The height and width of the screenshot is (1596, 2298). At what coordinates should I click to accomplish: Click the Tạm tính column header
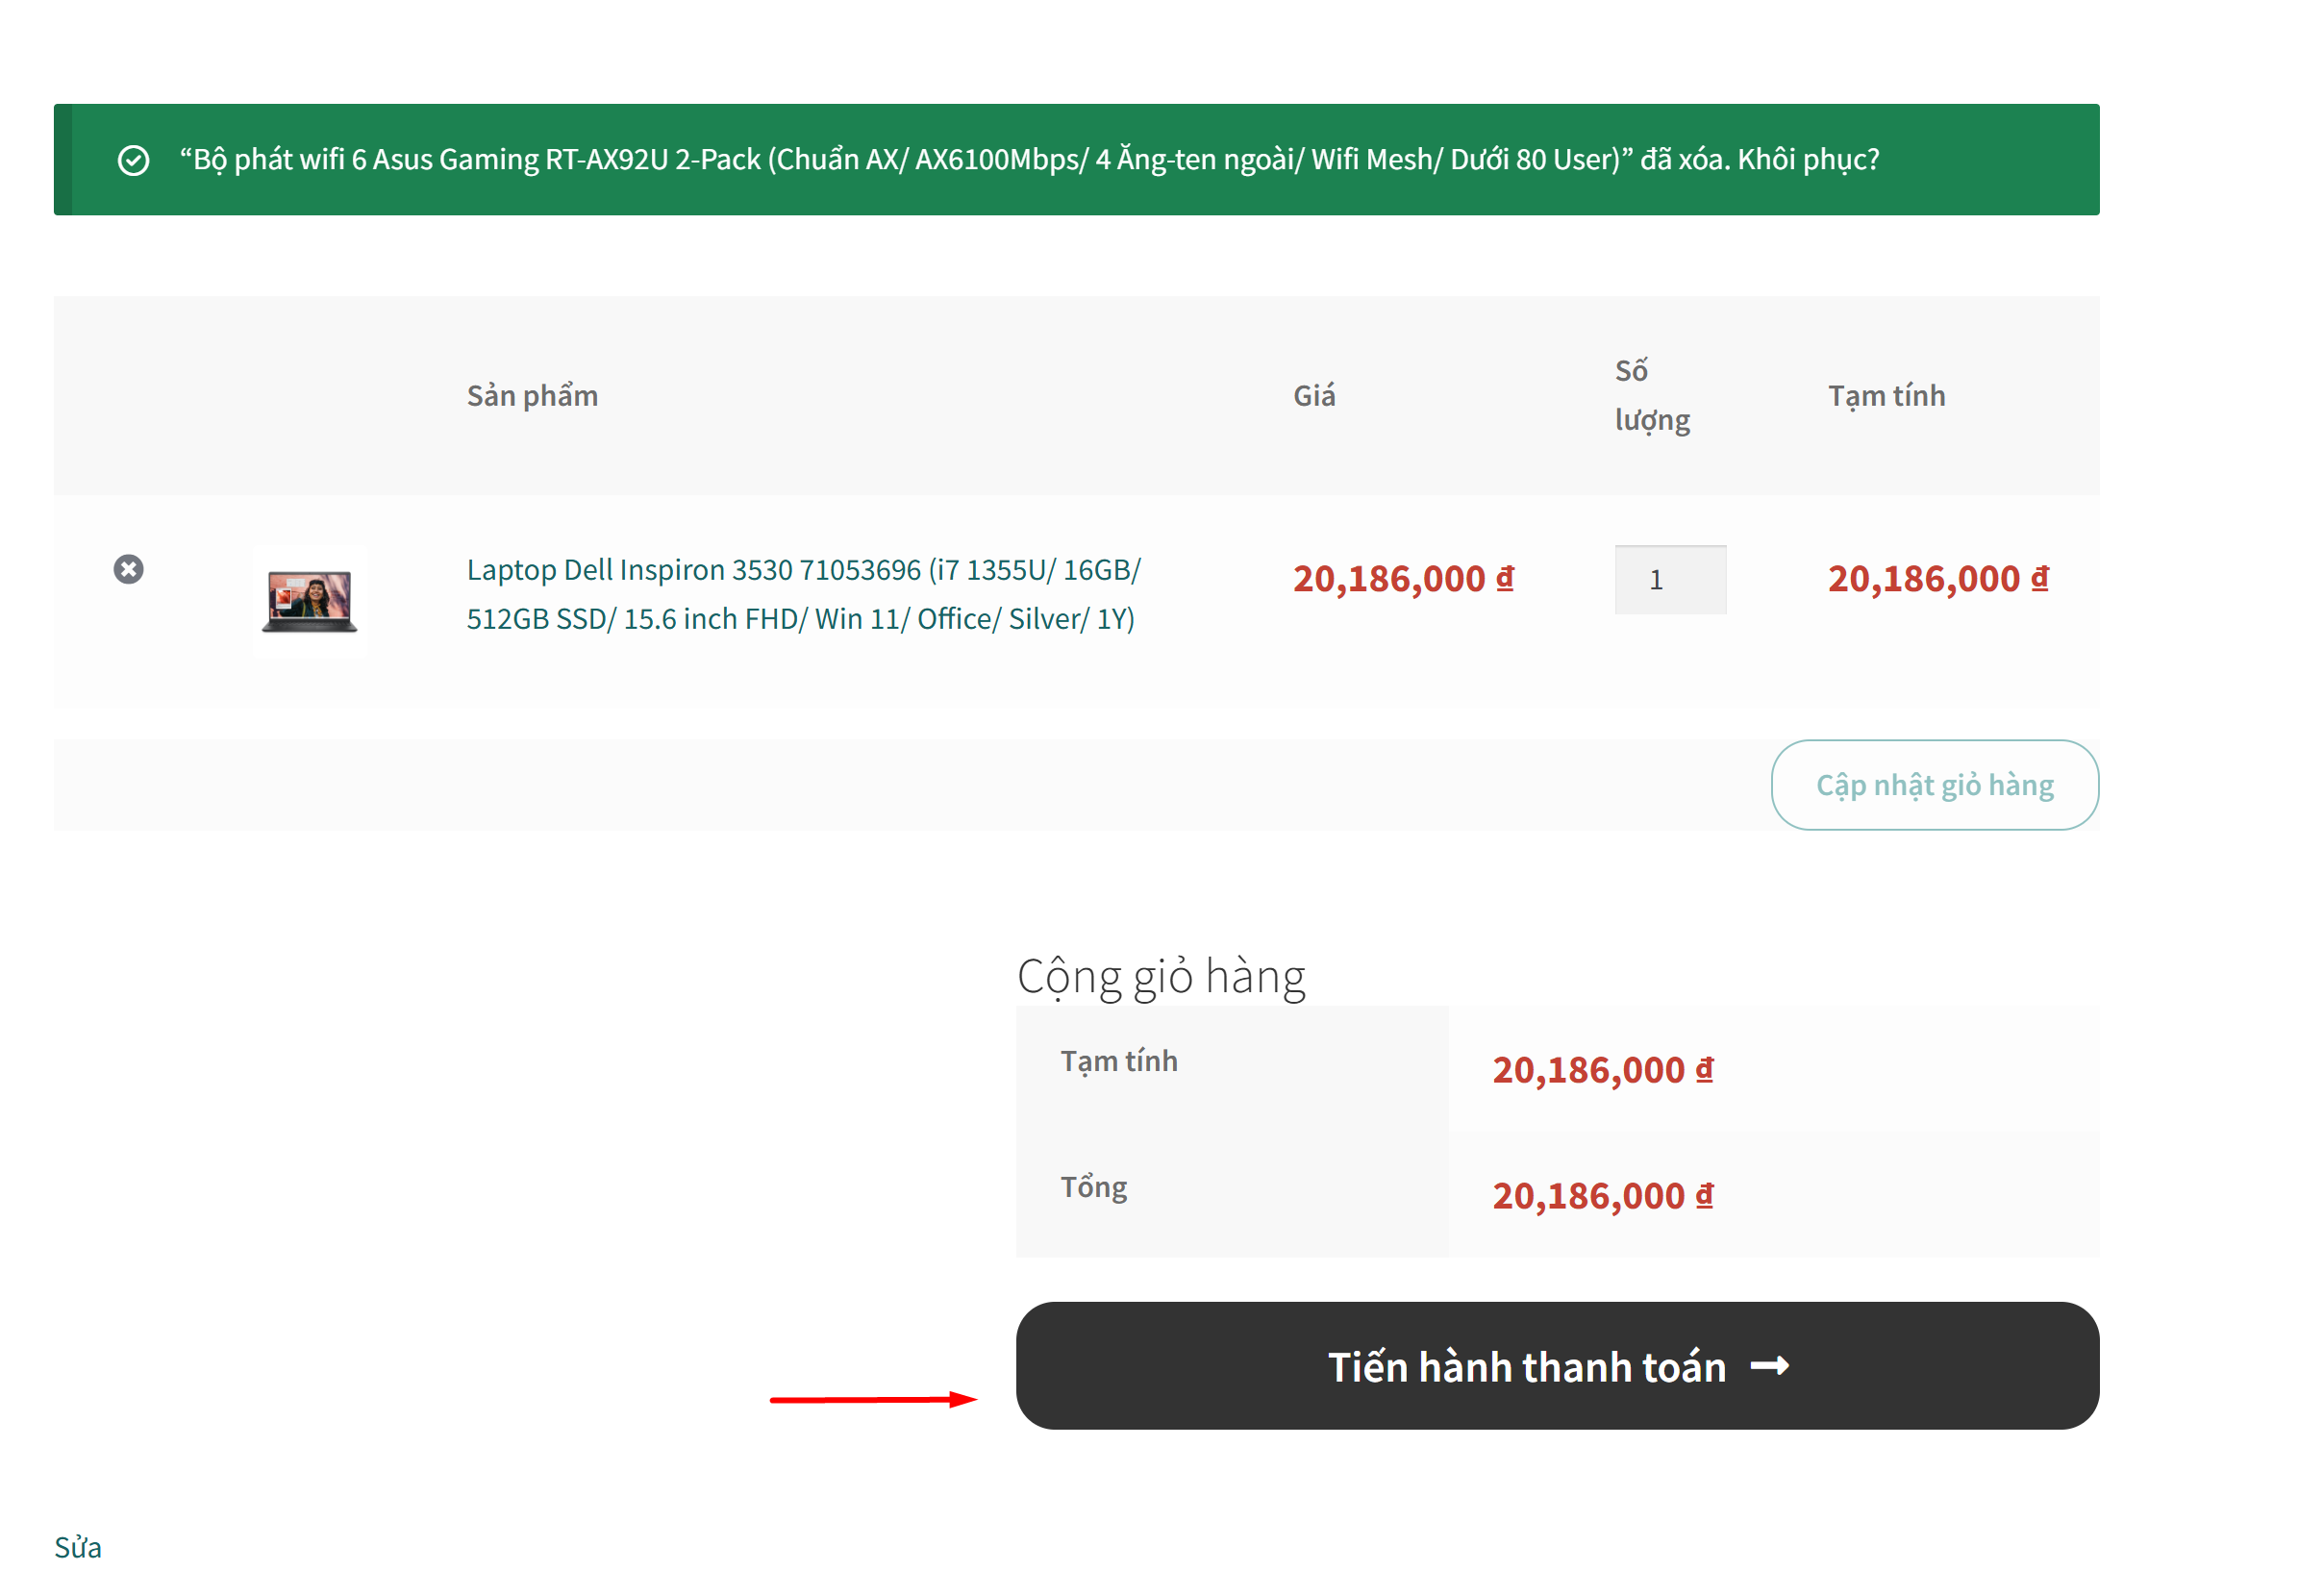(1886, 396)
